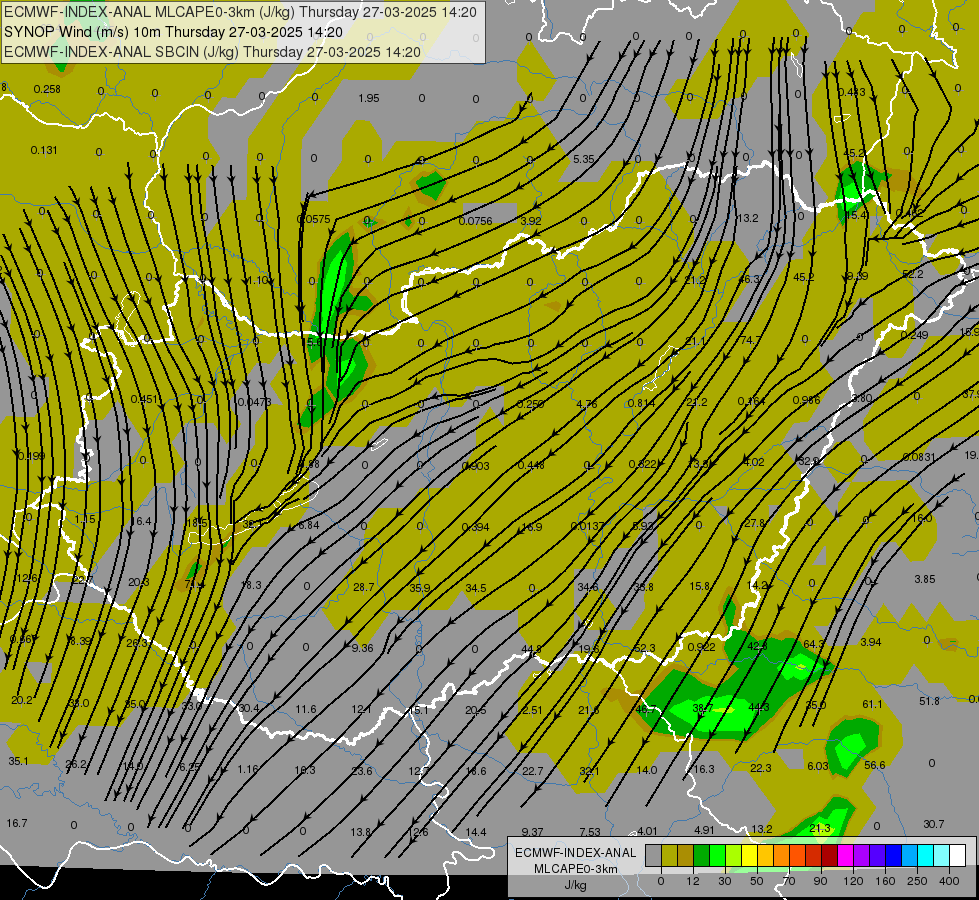Pick the dark red legend swatch
This screenshot has width=979, height=900.
pos(830,855)
